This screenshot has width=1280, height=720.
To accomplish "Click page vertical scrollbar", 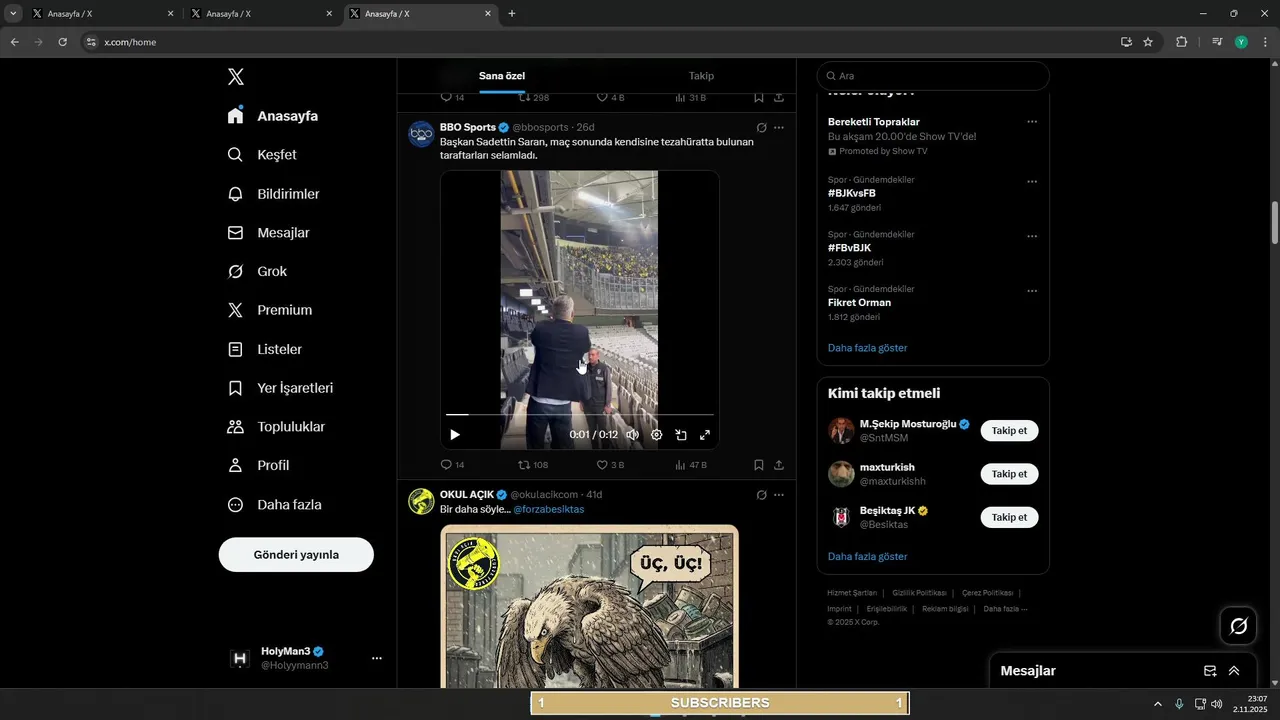I will click(1274, 223).
